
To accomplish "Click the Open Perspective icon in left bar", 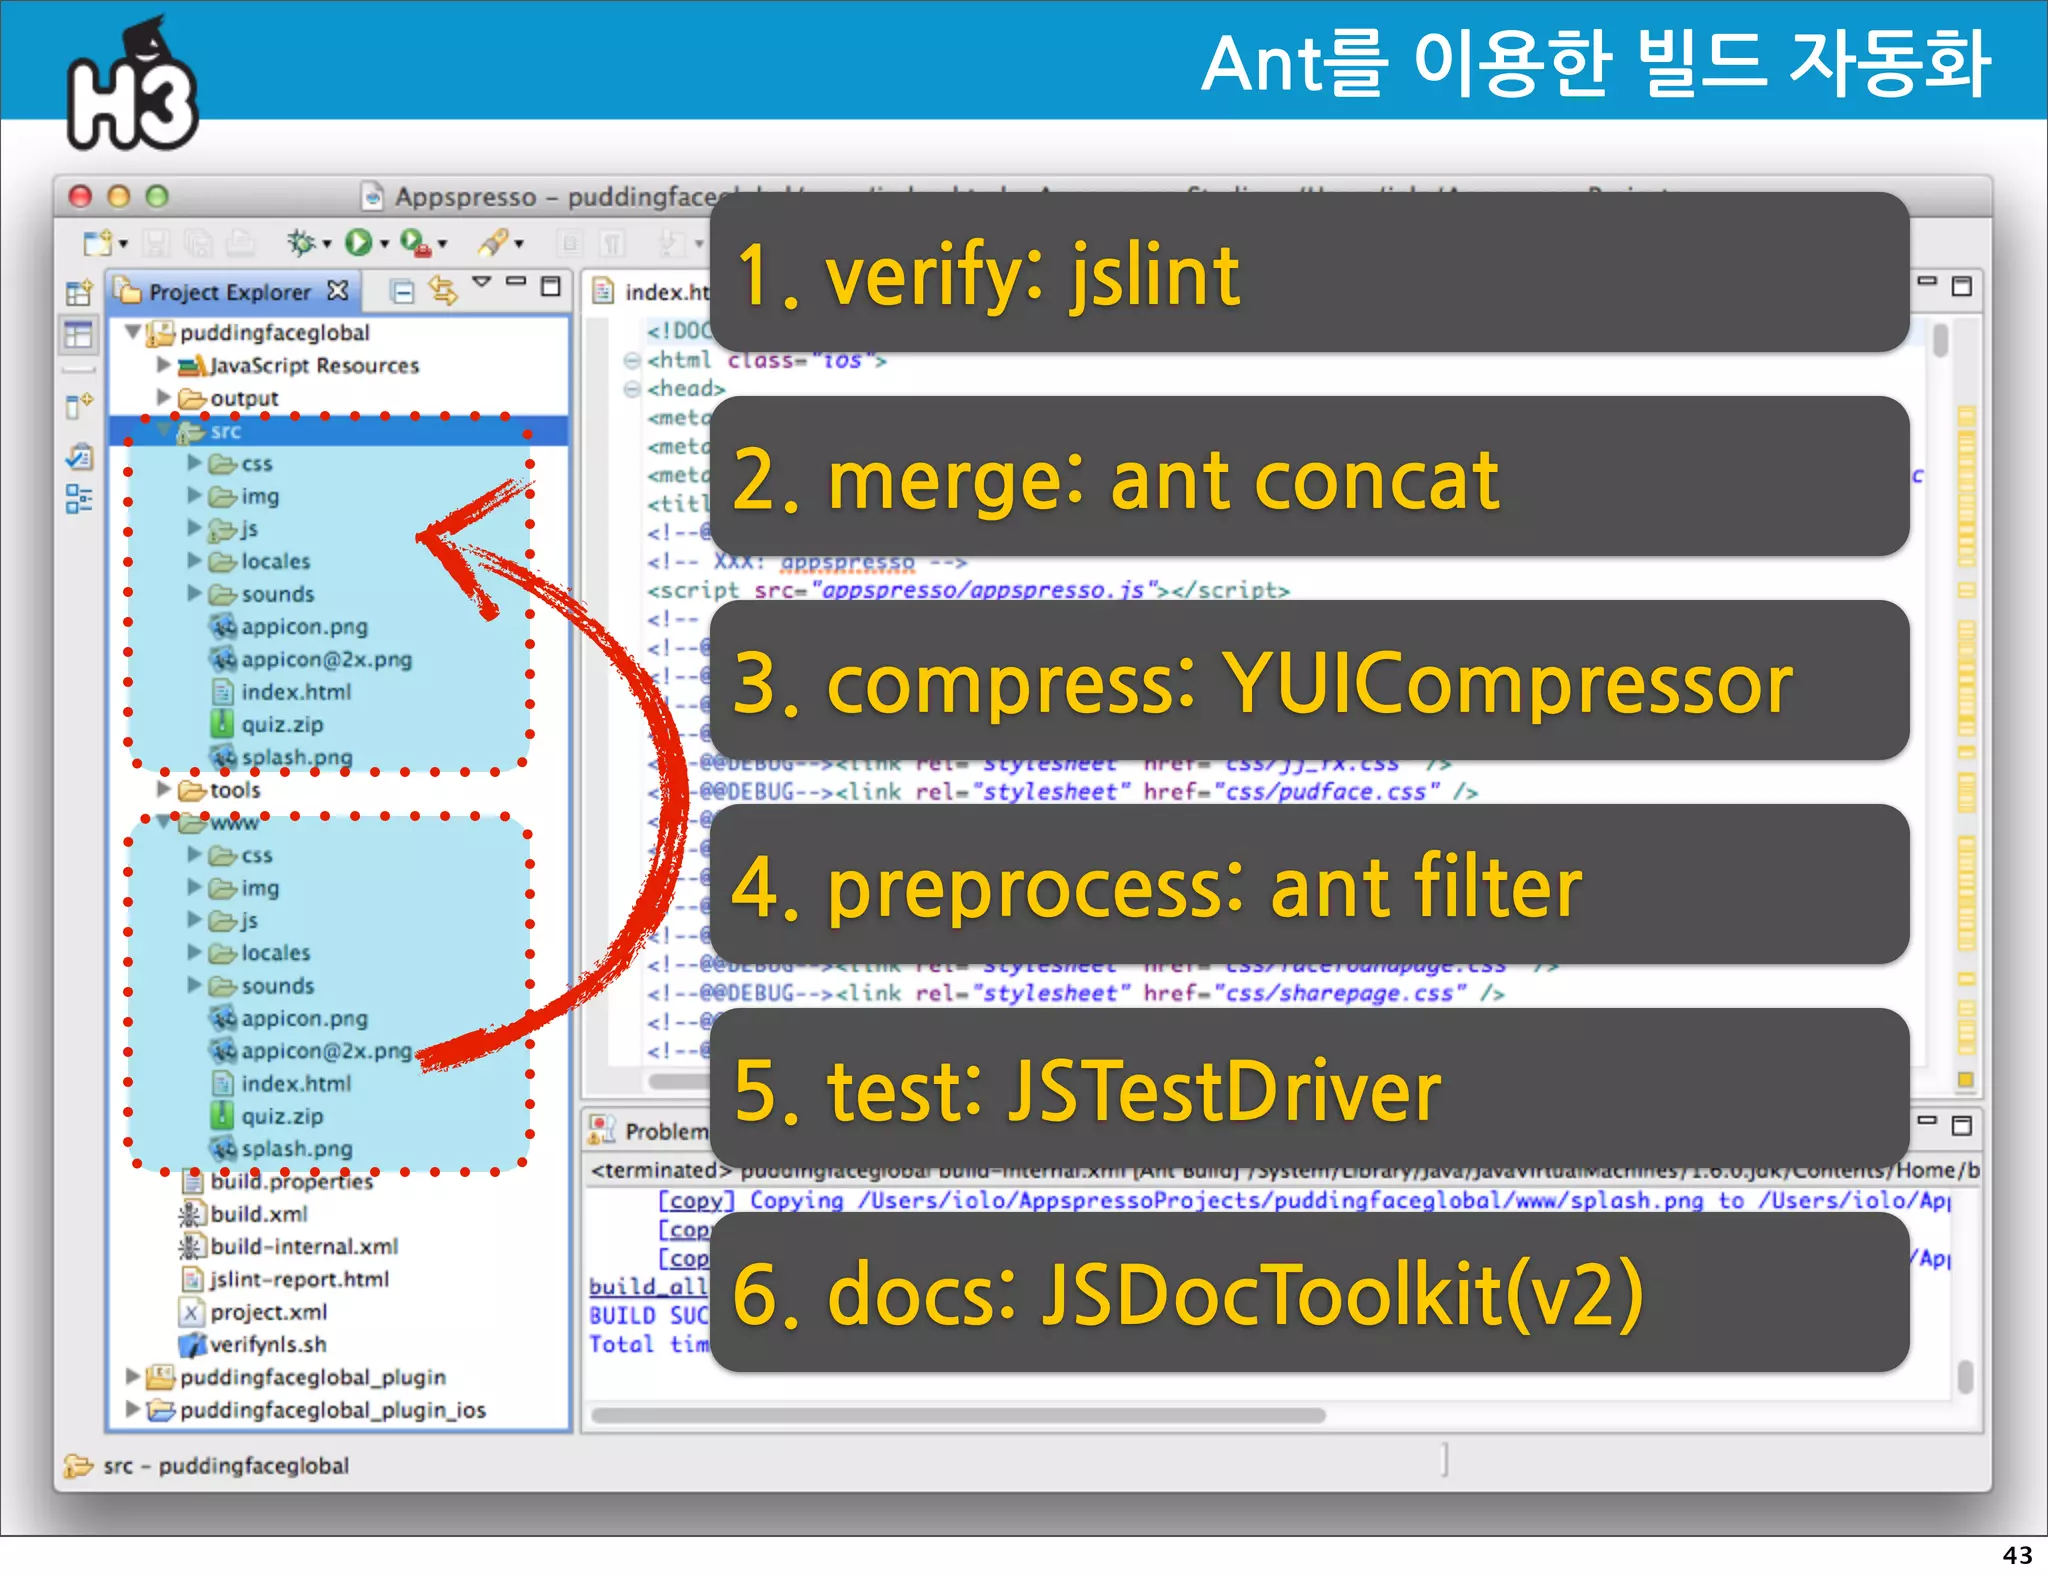I will click(x=79, y=292).
